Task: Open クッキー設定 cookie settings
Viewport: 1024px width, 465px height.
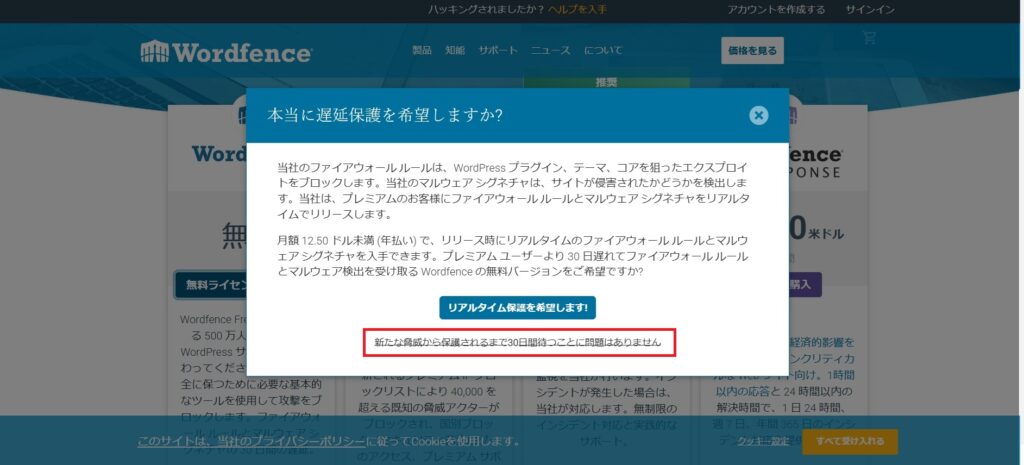Action: pos(763,441)
